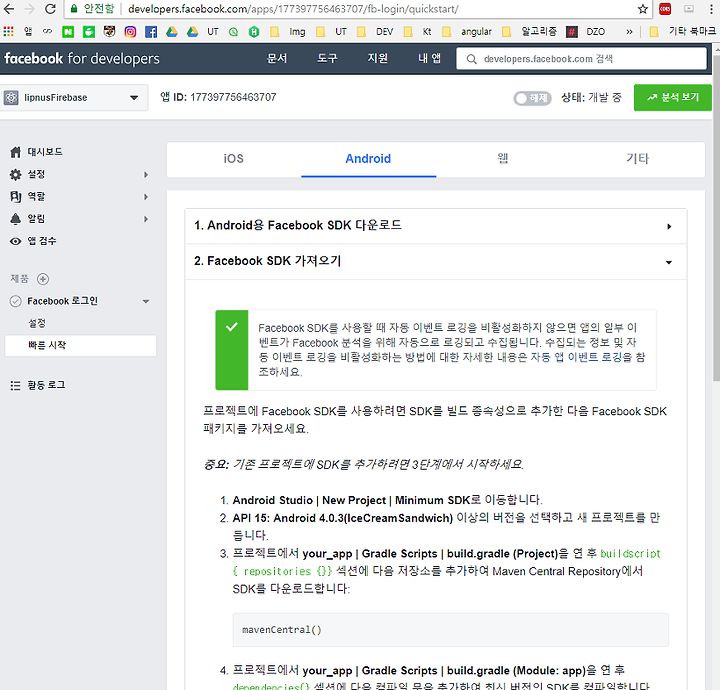This screenshot has width=720, height=690.
Task: Collapse the Facebook 로그인 sidebar section
Action: pyautogui.click(x=146, y=302)
